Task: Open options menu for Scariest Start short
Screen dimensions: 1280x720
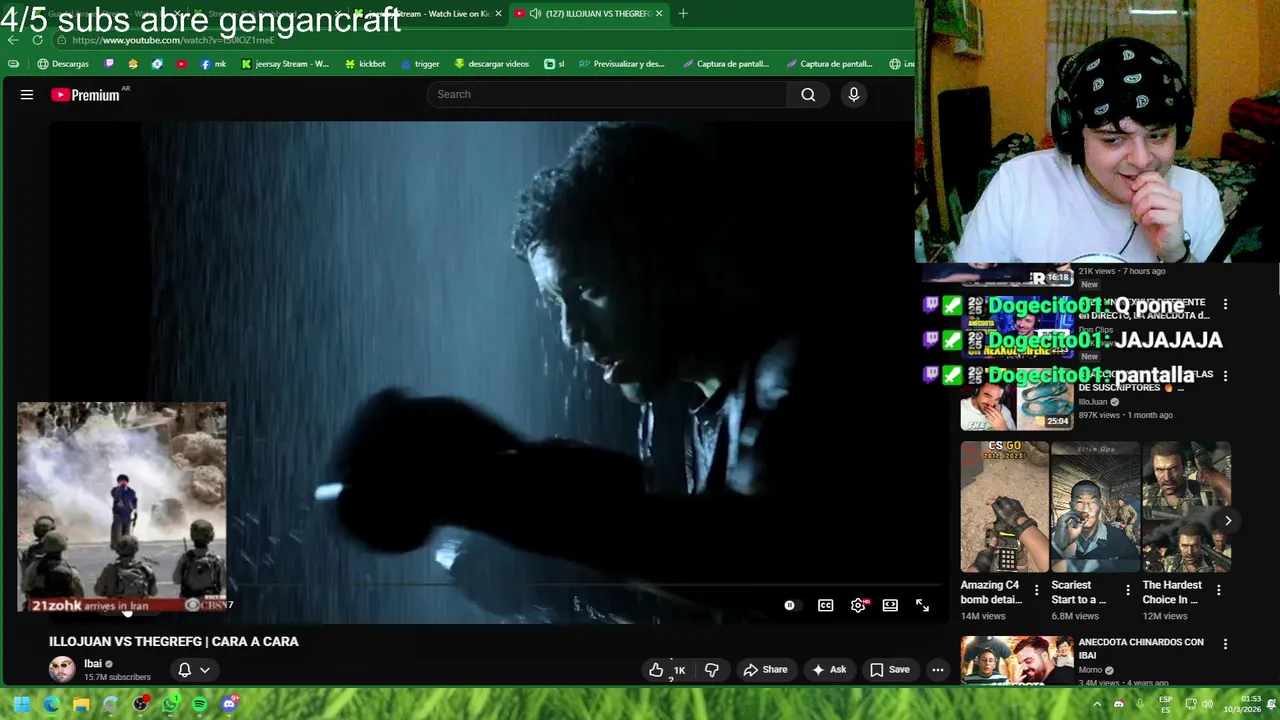Action: (x=1127, y=591)
